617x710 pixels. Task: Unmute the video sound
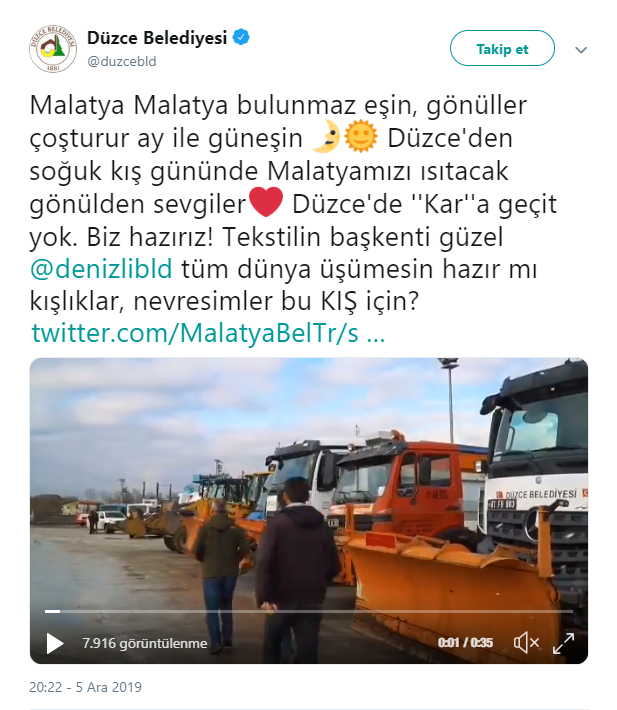tap(526, 643)
